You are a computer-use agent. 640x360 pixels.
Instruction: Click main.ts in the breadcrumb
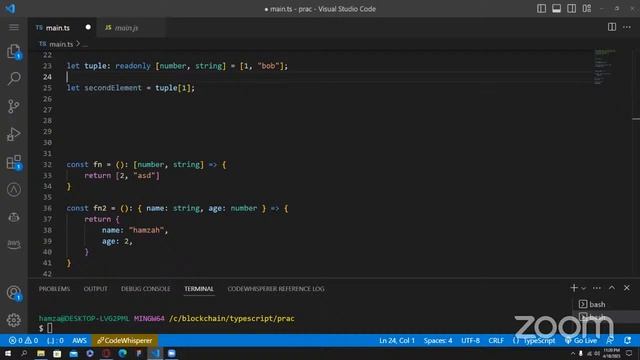61,44
